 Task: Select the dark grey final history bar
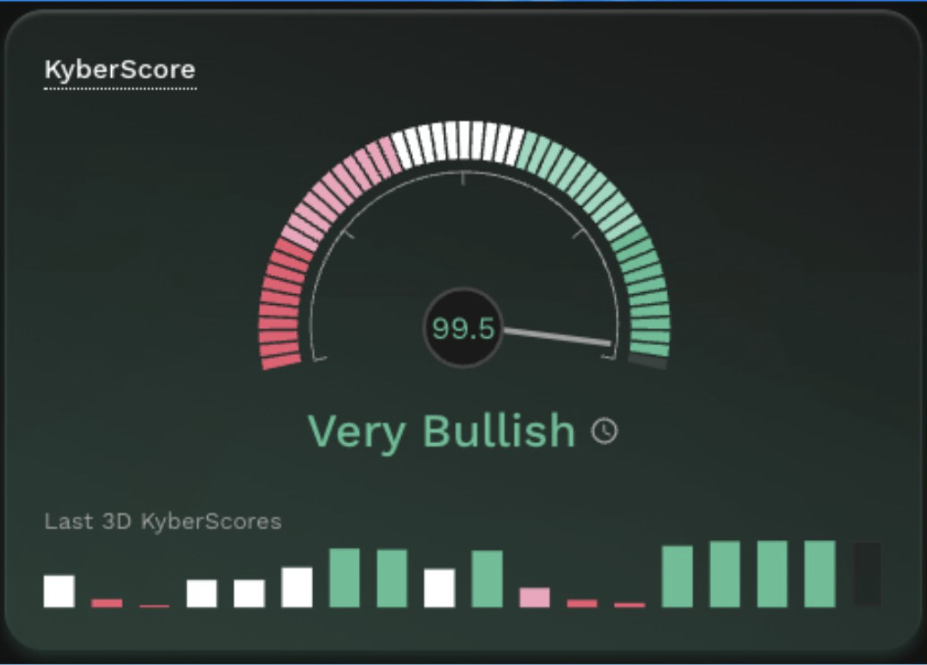tap(867, 574)
